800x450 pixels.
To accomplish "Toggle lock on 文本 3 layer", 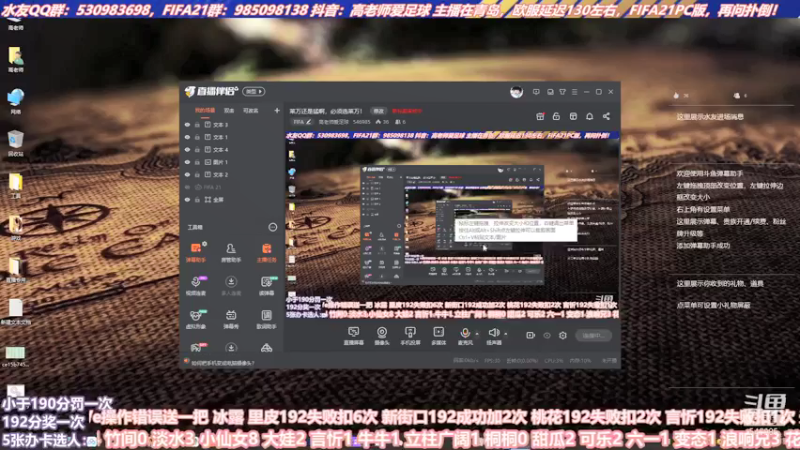I will pyautogui.click(x=197, y=124).
